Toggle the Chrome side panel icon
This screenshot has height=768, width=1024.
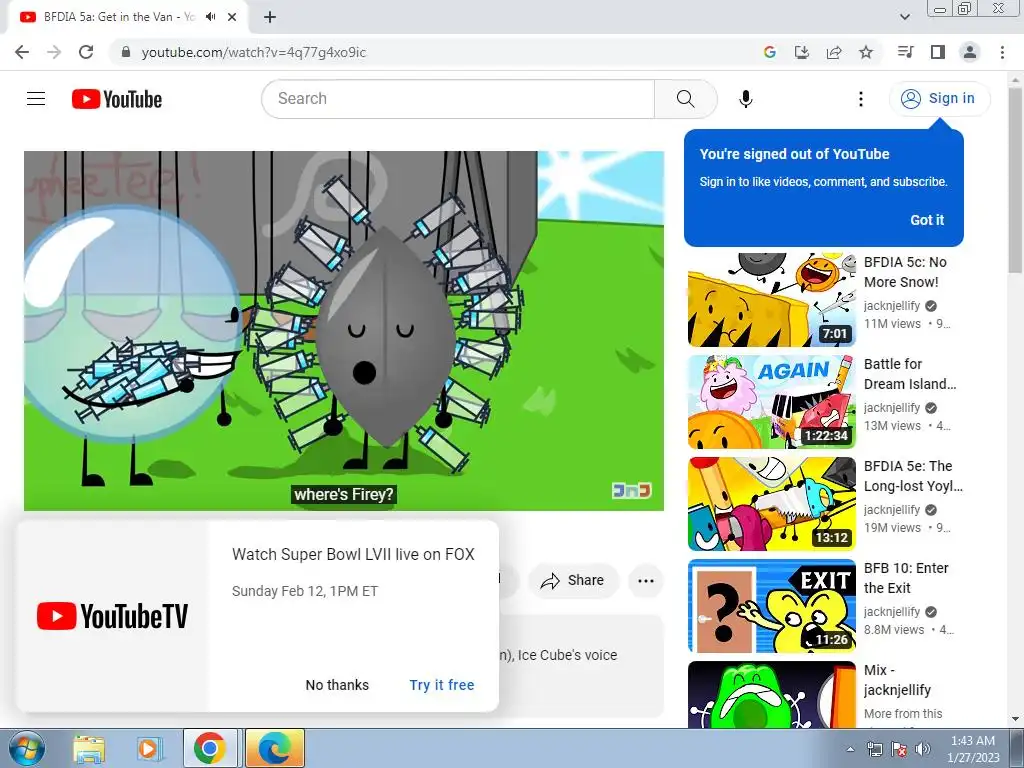tap(938, 52)
